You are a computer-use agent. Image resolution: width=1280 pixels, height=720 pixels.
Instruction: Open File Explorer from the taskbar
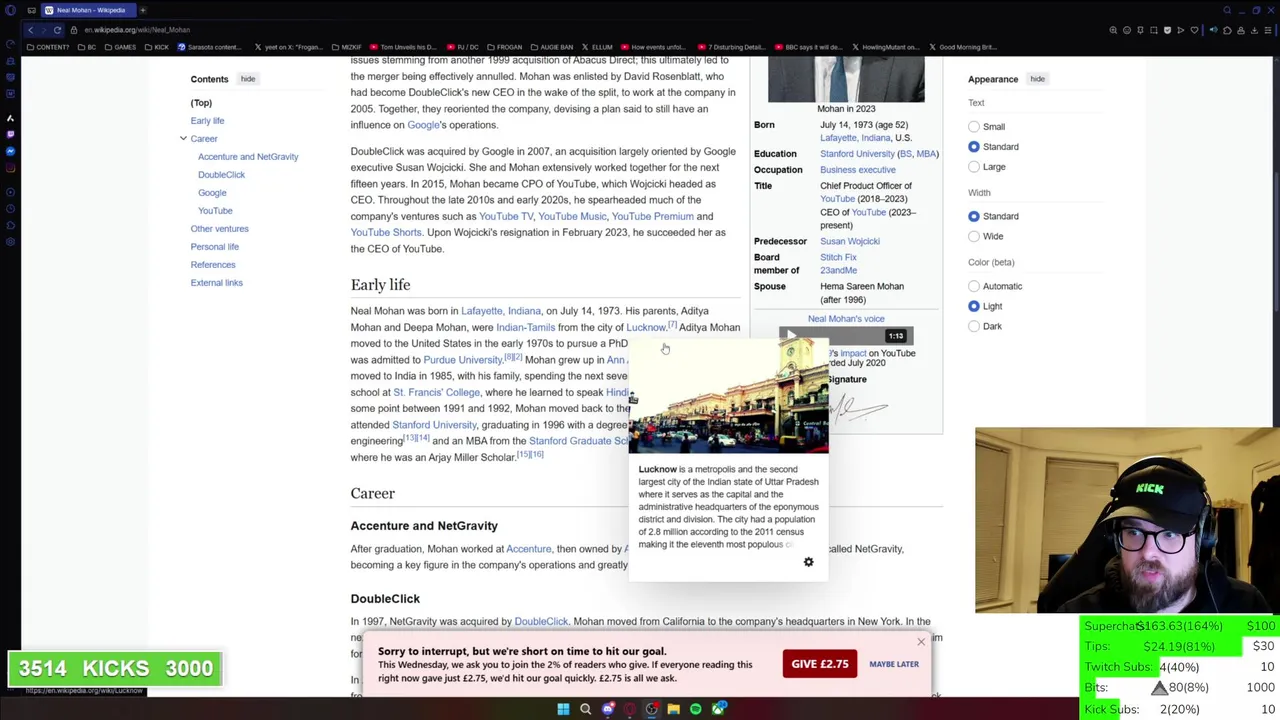pyautogui.click(x=674, y=709)
